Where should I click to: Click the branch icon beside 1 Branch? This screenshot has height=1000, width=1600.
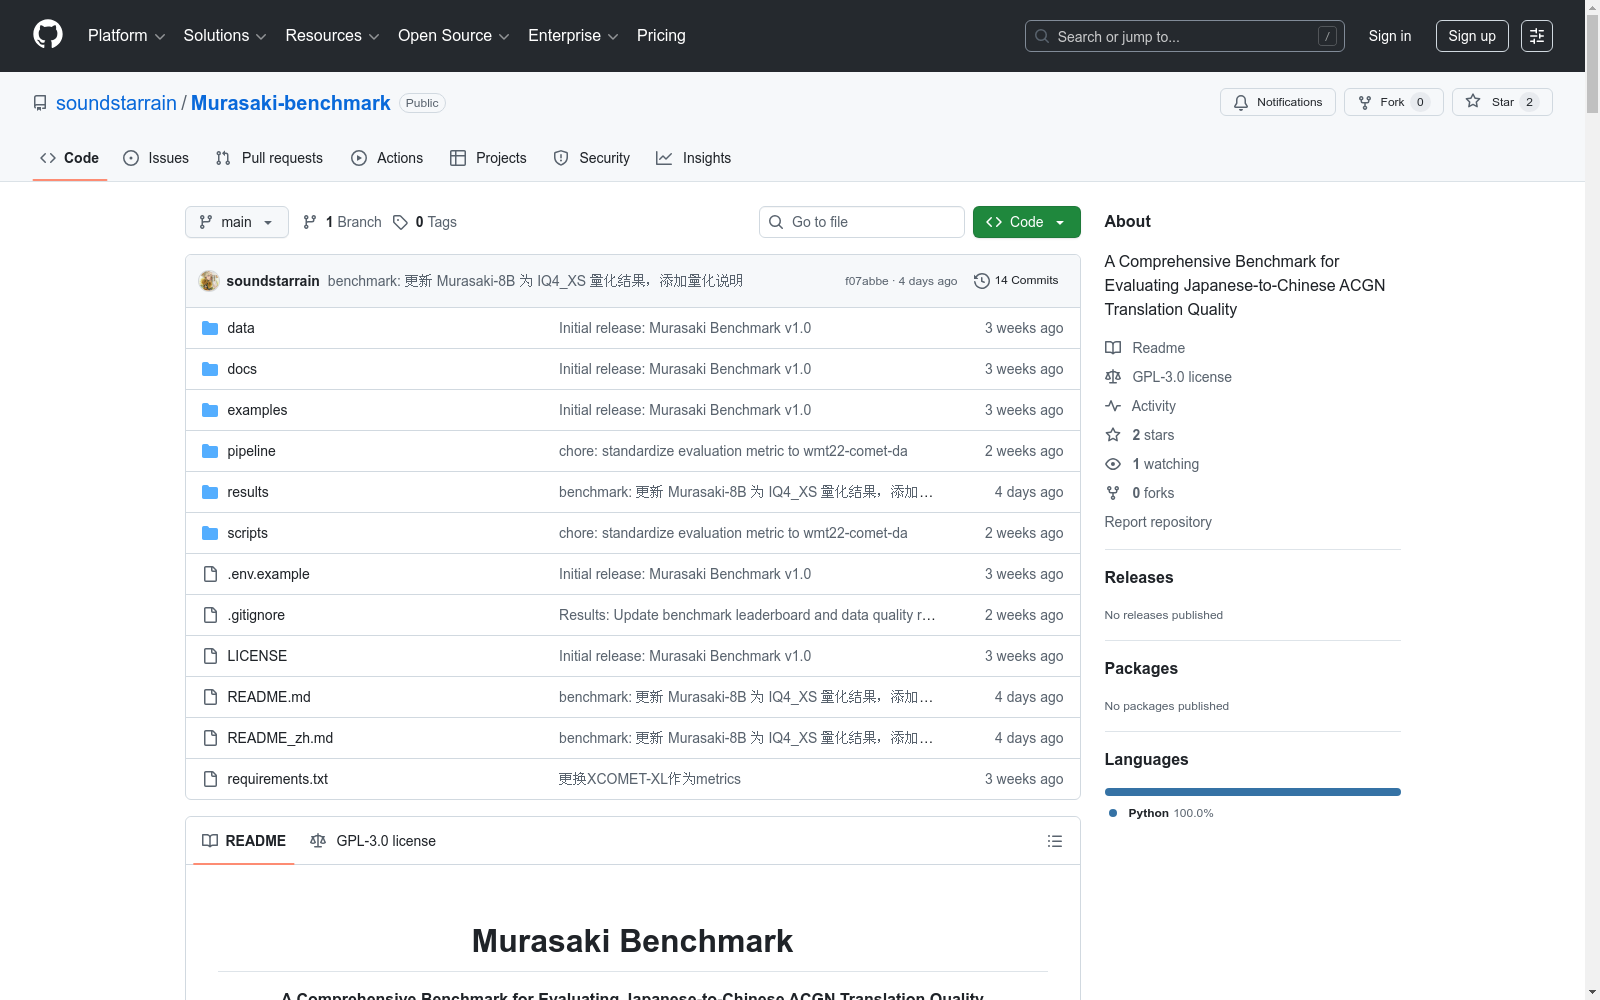point(310,222)
